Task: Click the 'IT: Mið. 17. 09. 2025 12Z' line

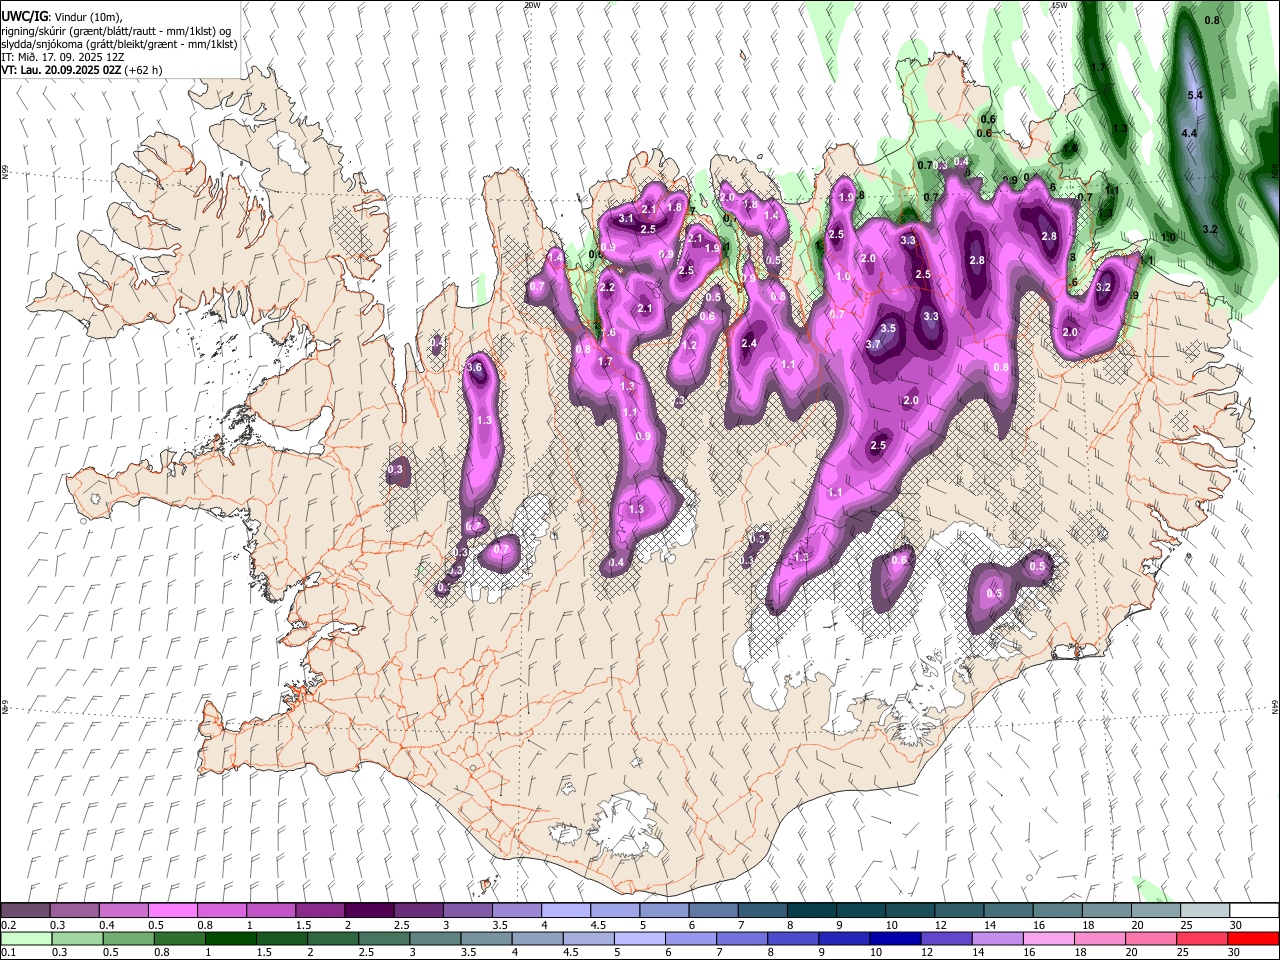Action: (x=62, y=57)
